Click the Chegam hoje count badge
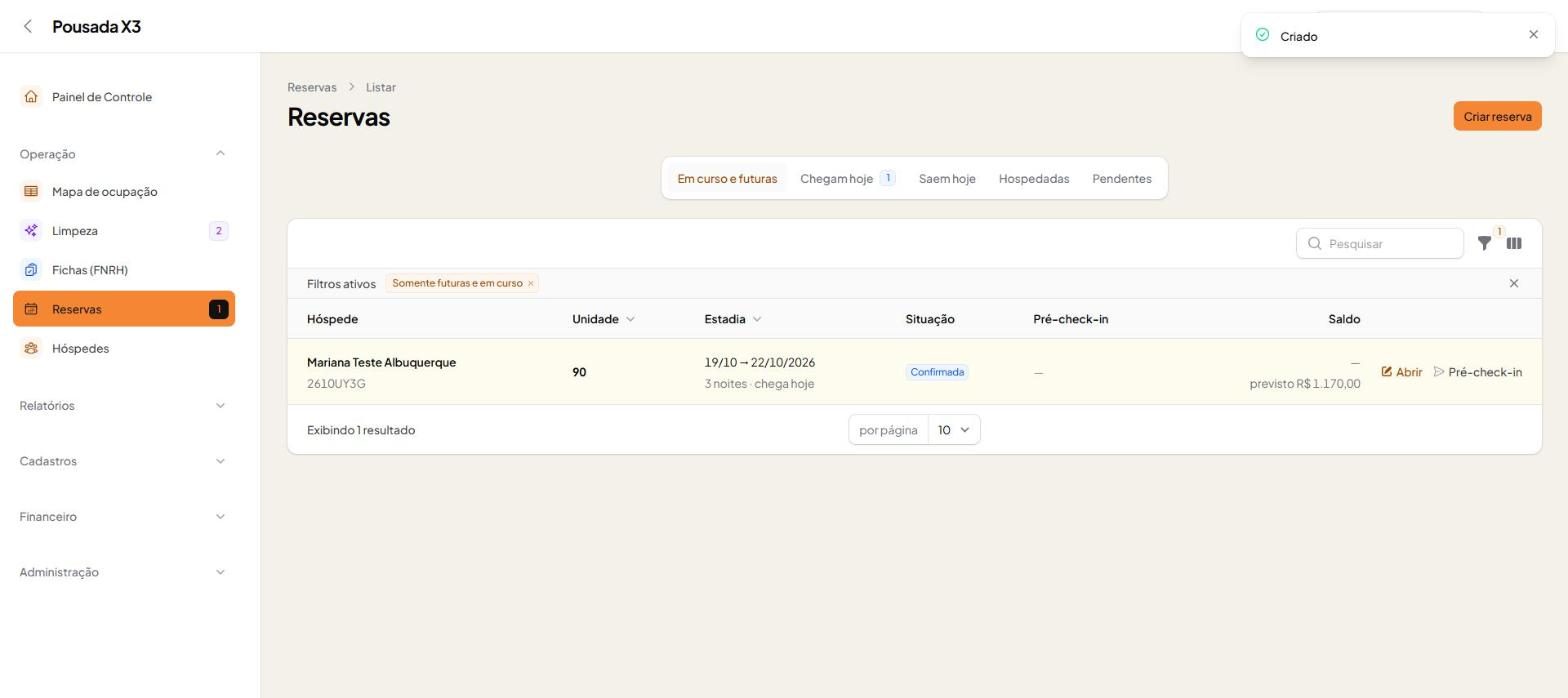The height and width of the screenshot is (698, 1568). (x=887, y=178)
